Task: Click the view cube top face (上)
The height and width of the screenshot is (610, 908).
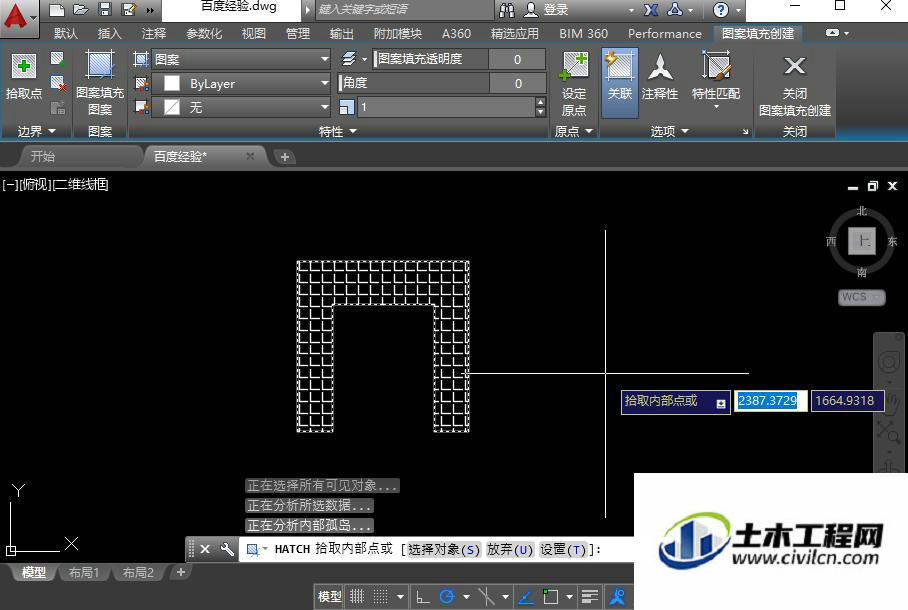Action: click(x=862, y=240)
